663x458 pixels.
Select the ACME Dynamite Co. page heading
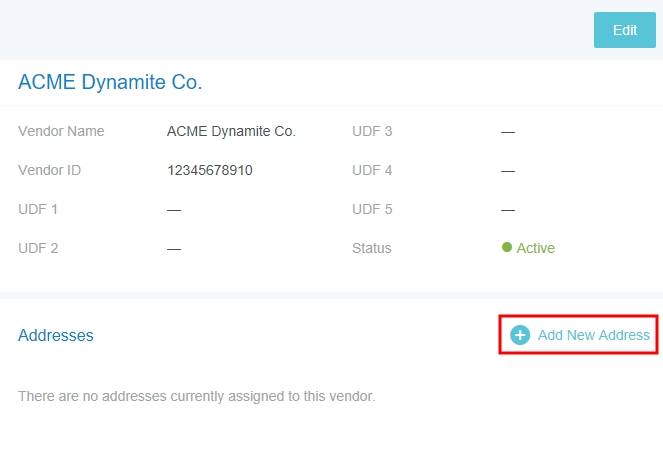(x=110, y=82)
